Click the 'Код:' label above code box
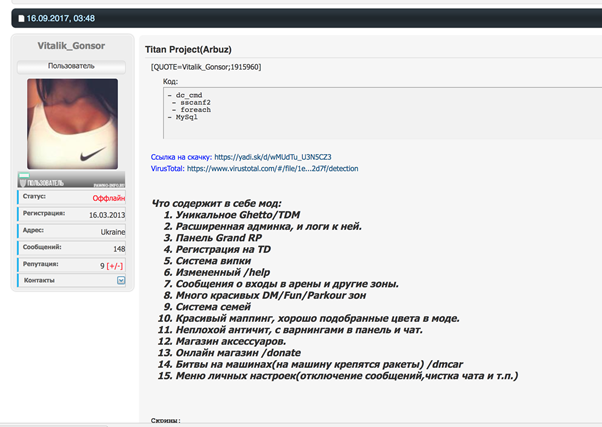 tap(170, 81)
